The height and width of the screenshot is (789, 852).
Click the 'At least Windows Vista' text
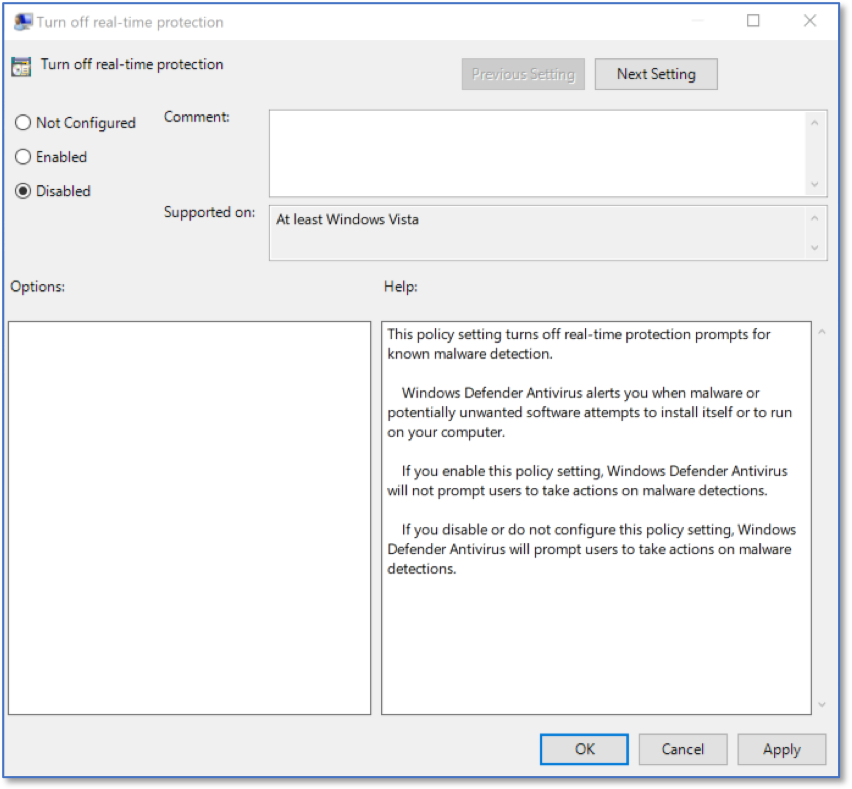point(347,220)
